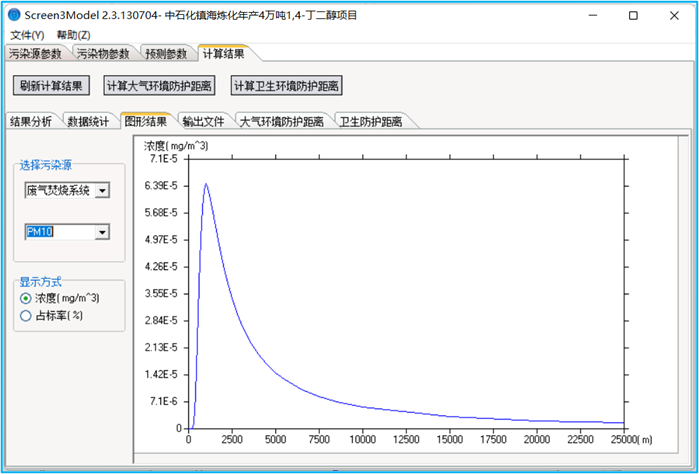Click the PM10 combo box text field
The height and width of the screenshot is (474, 699).
60,232
